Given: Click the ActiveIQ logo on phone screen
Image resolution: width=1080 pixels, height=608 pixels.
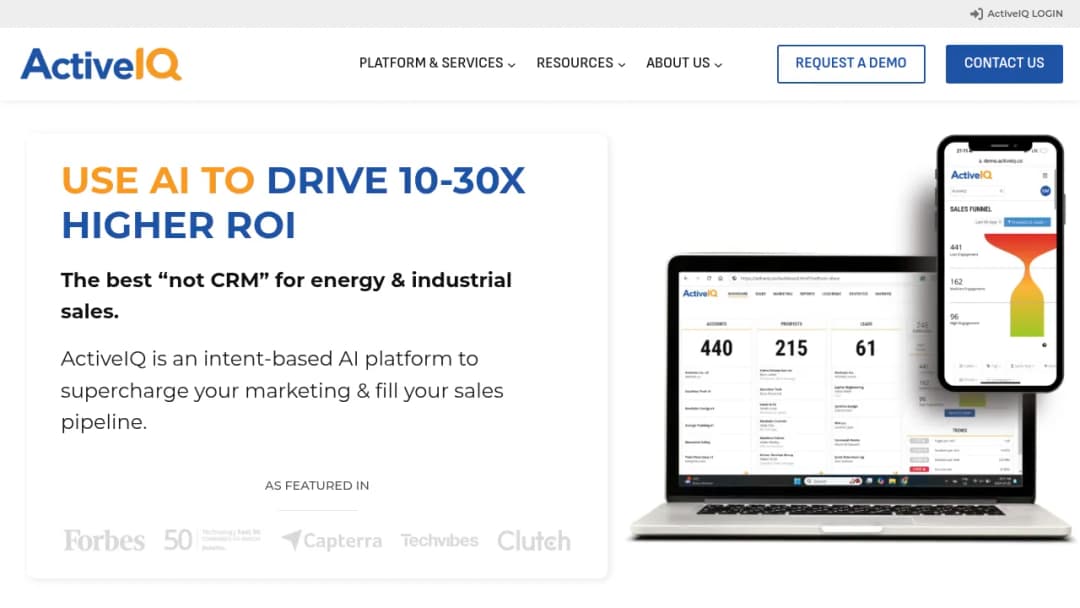Looking at the screenshot, I should pos(971,175).
